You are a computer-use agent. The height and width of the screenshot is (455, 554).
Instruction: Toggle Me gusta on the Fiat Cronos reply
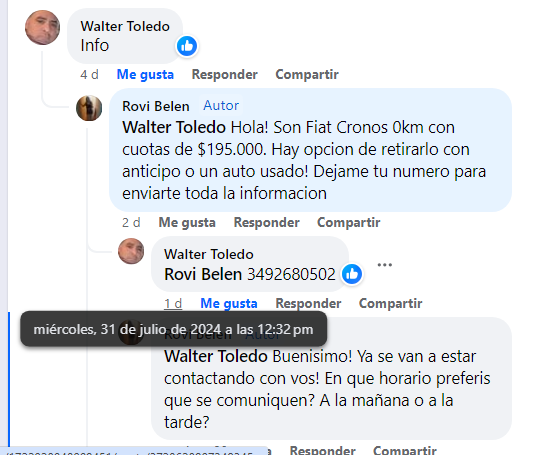[x=187, y=223]
